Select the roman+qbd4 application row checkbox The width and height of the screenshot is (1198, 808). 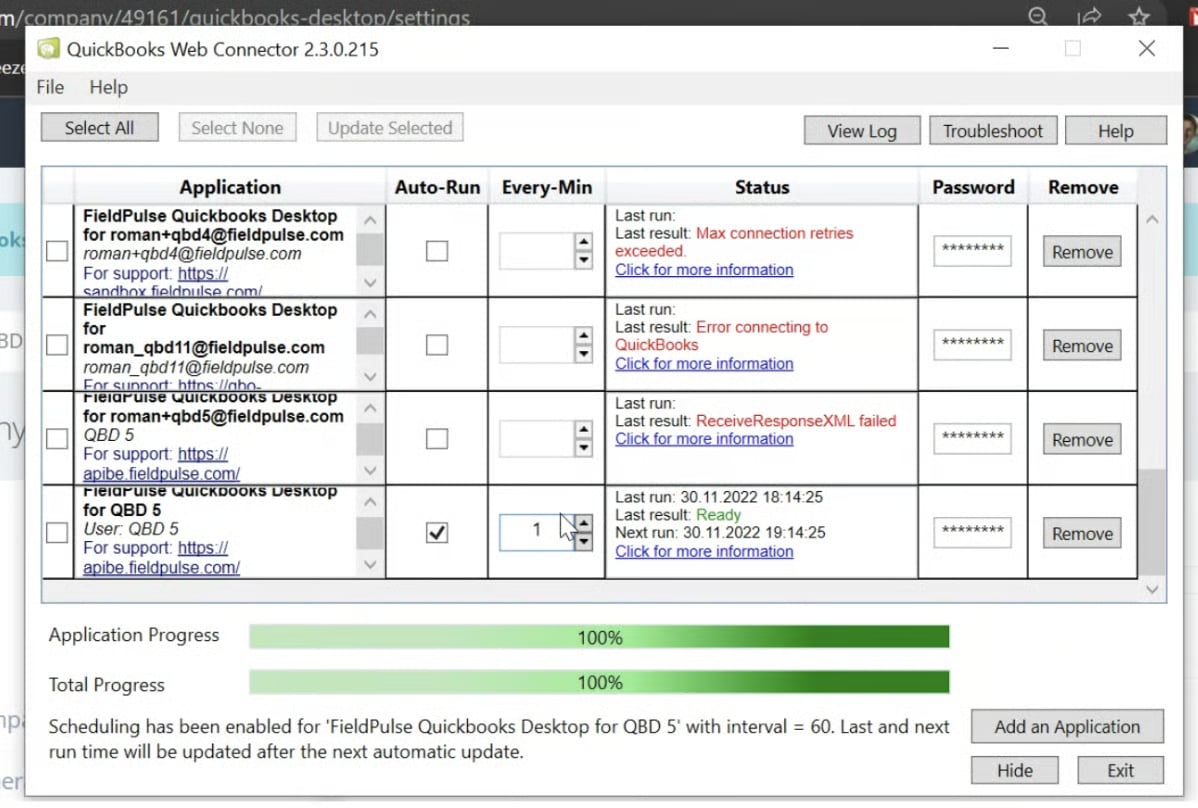coord(57,250)
